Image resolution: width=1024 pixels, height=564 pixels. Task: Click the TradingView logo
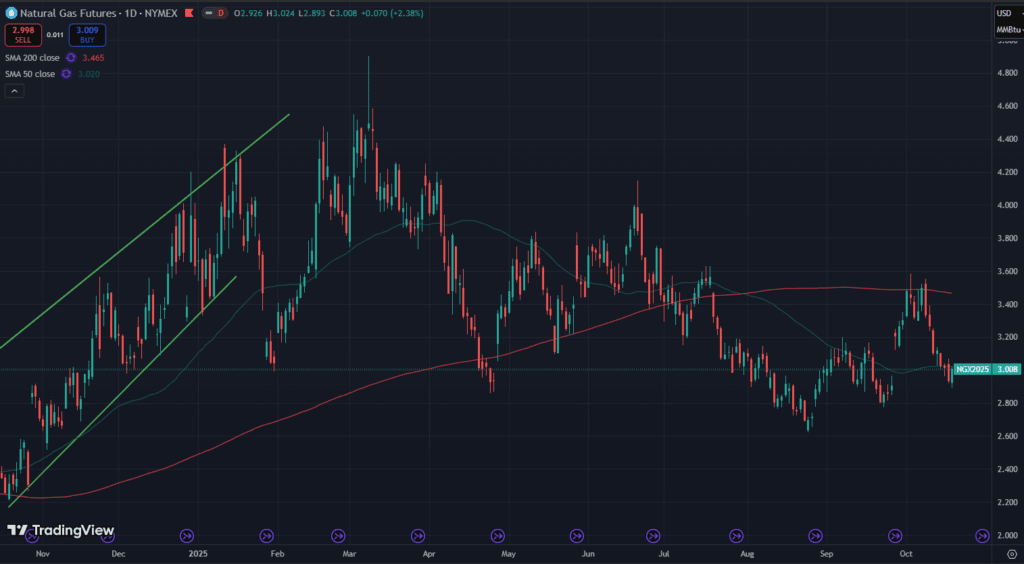click(x=60, y=530)
